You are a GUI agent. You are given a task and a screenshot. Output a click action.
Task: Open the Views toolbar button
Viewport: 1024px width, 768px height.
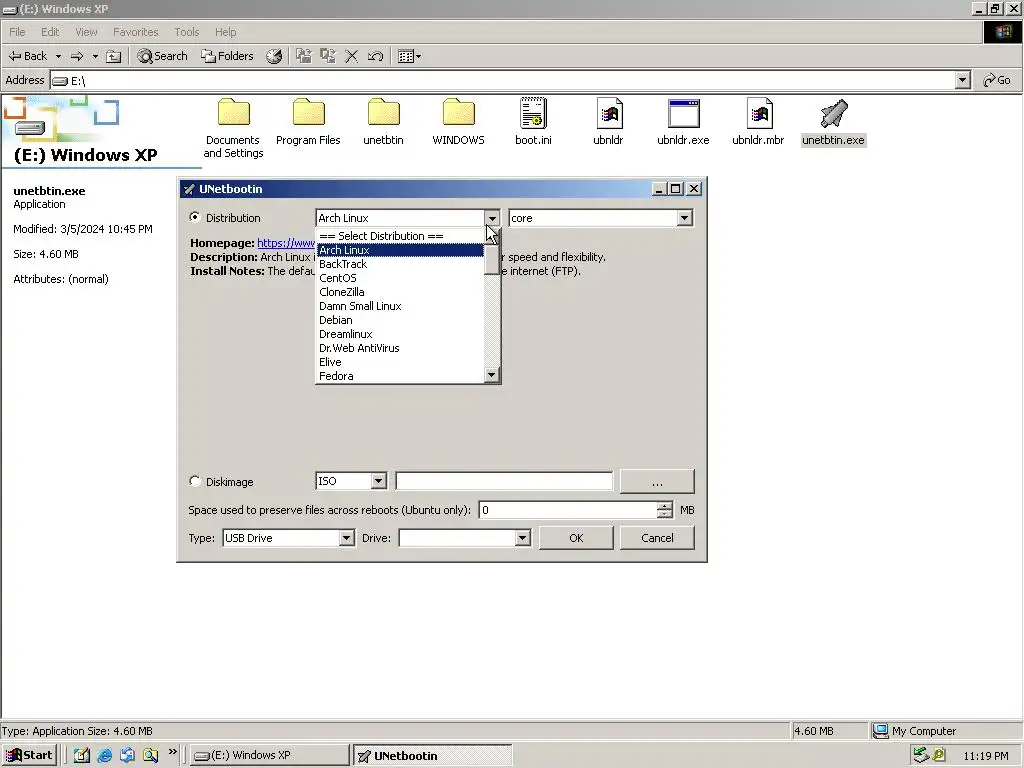(409, 56)
